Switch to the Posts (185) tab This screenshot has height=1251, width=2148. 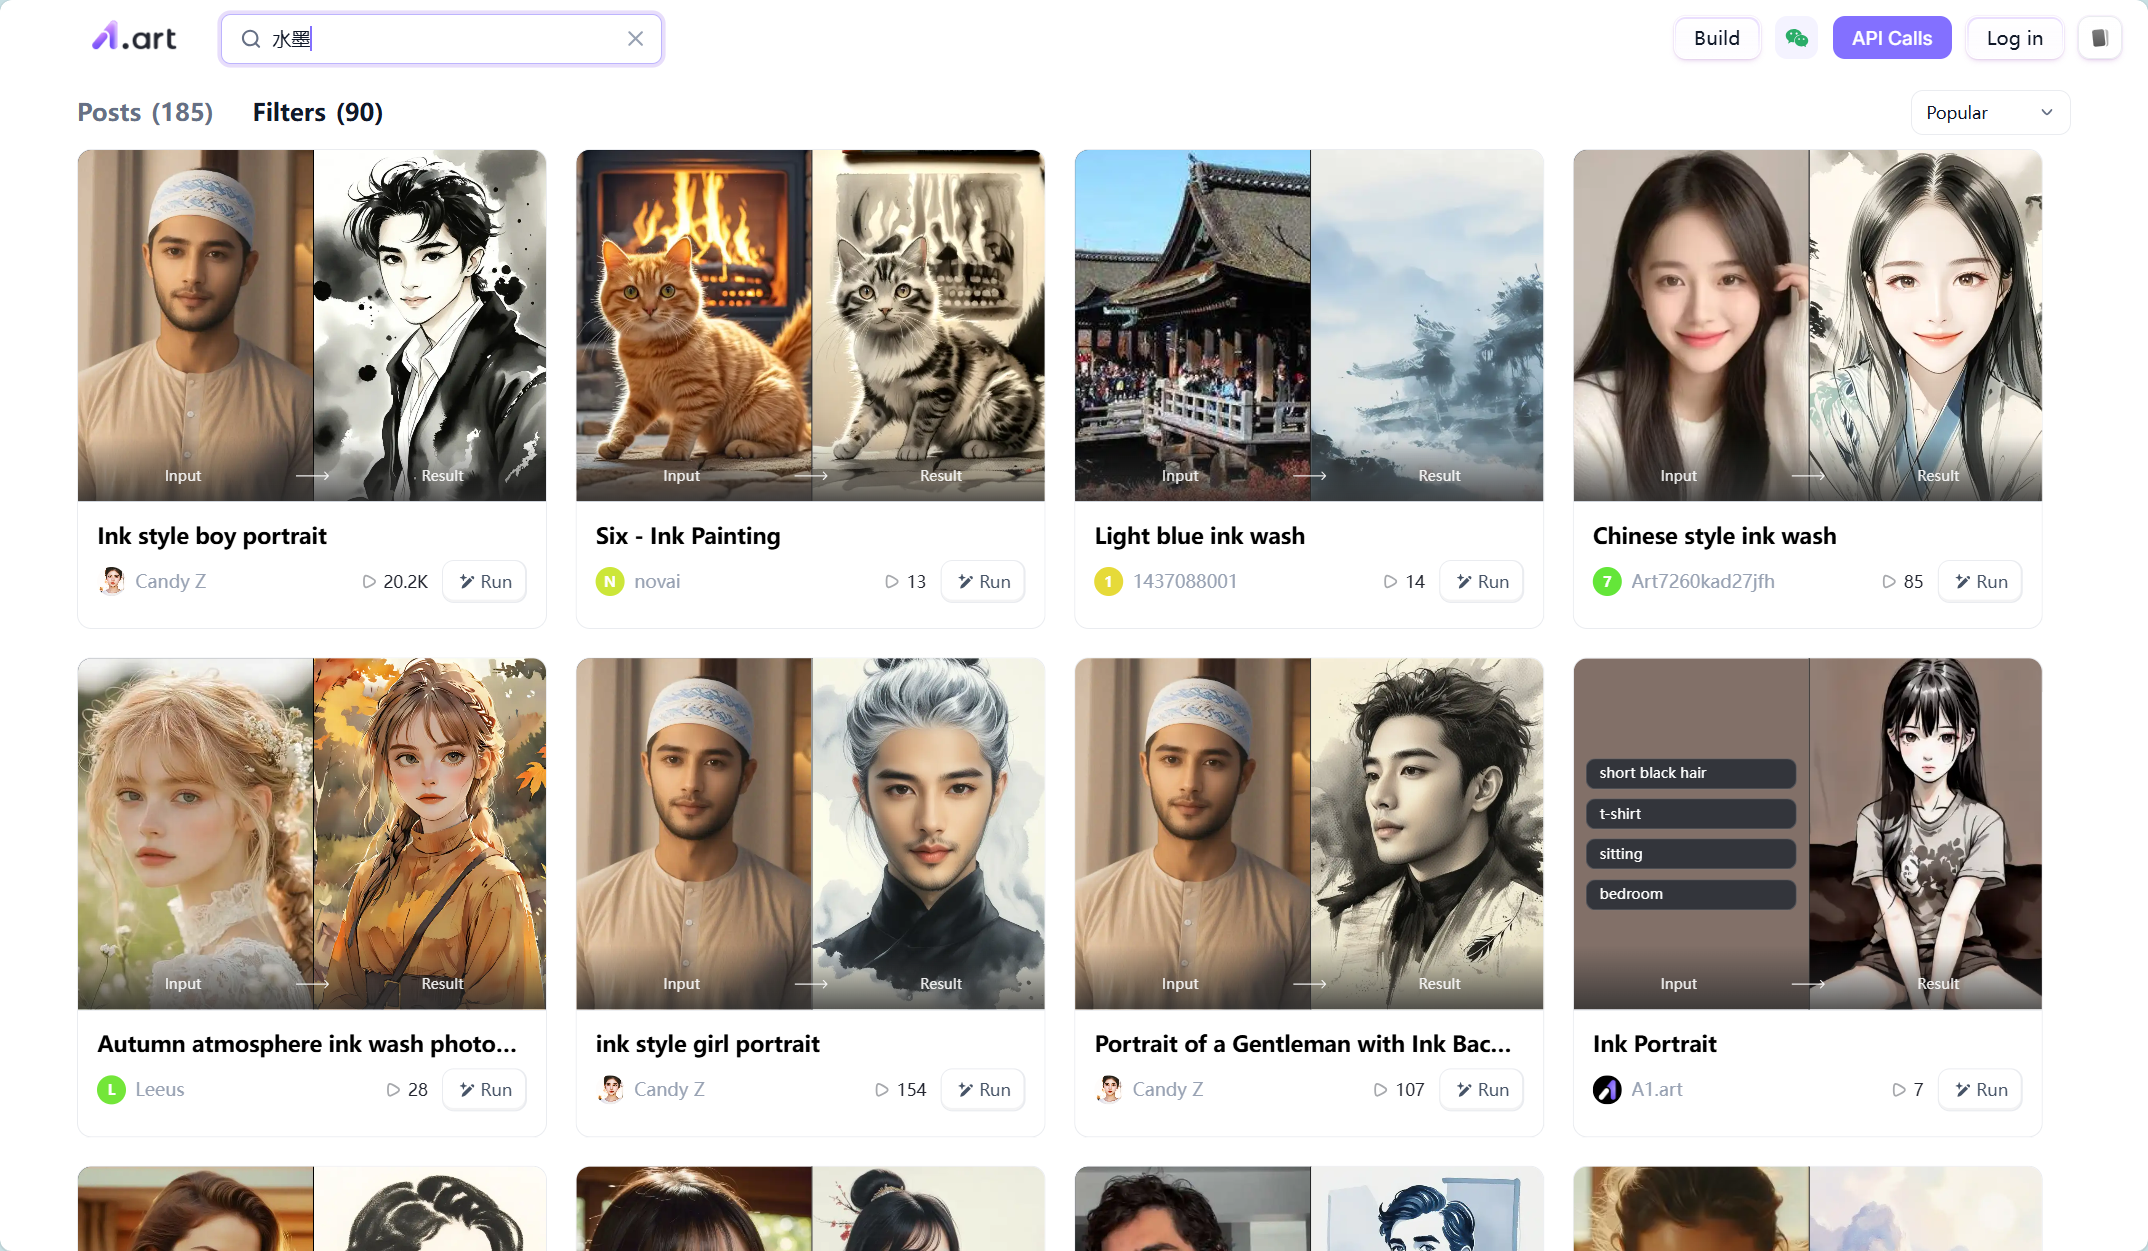tap(145, 112)
